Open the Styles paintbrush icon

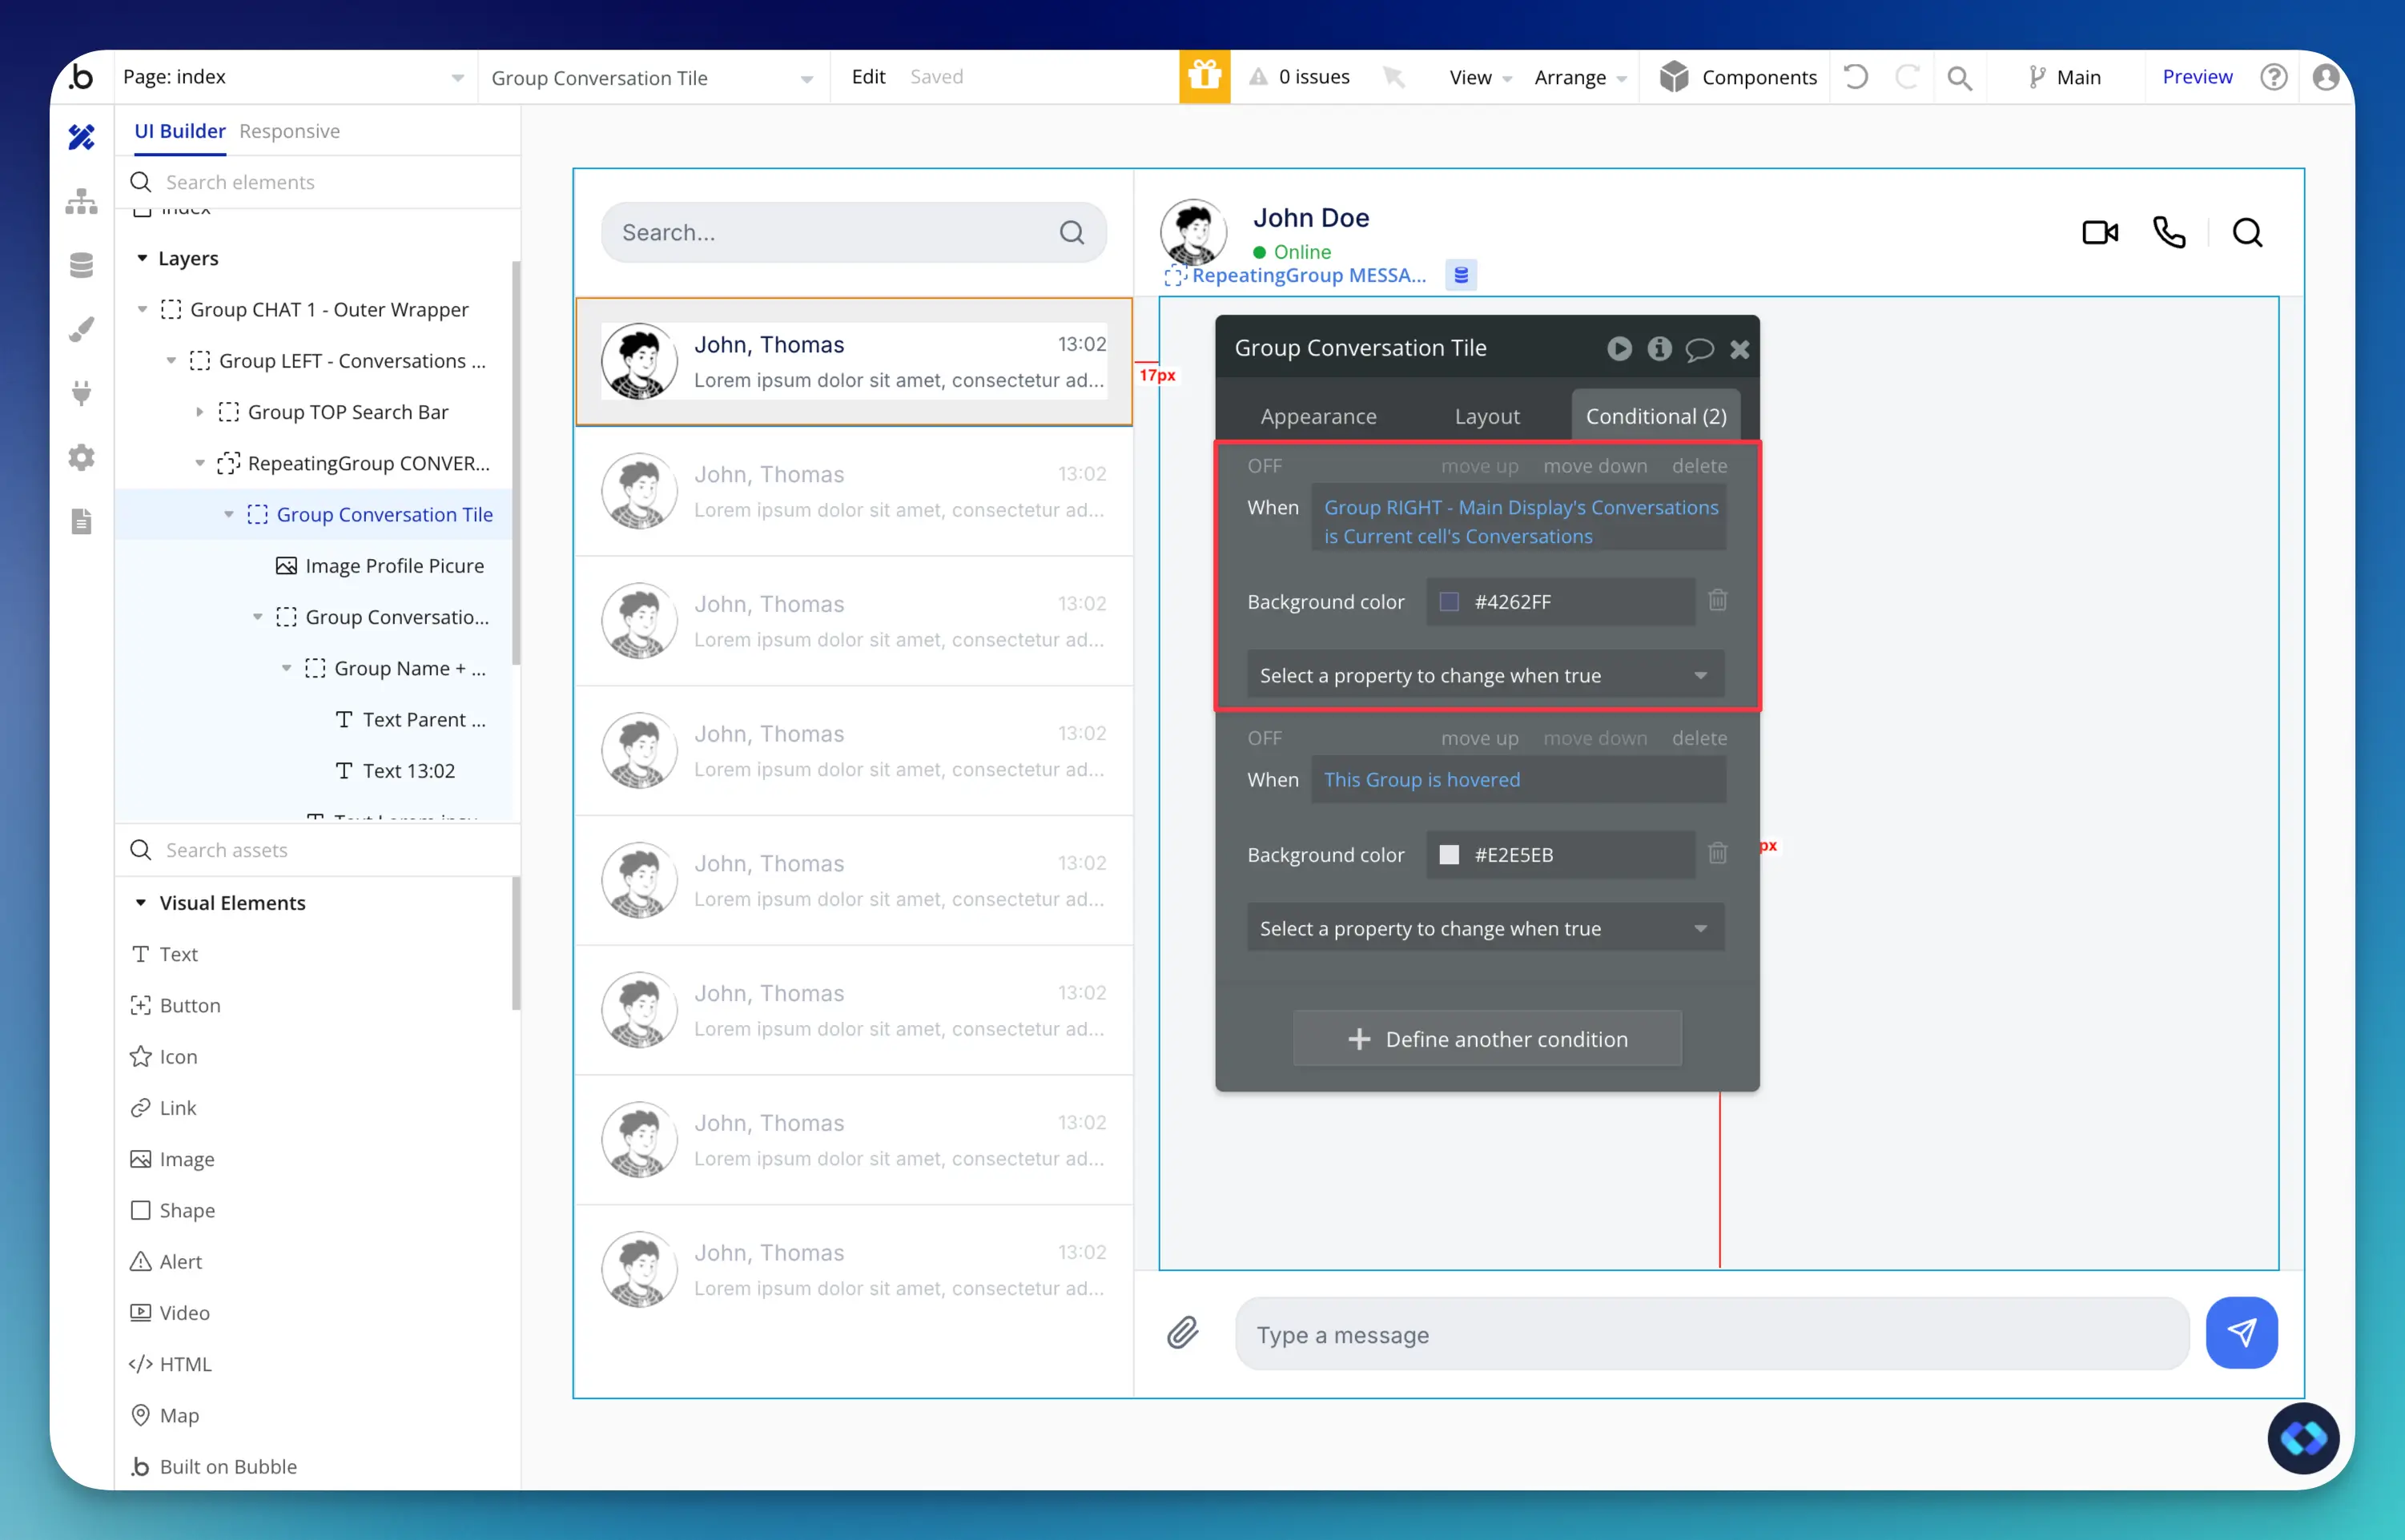click(x=81, y=329)
